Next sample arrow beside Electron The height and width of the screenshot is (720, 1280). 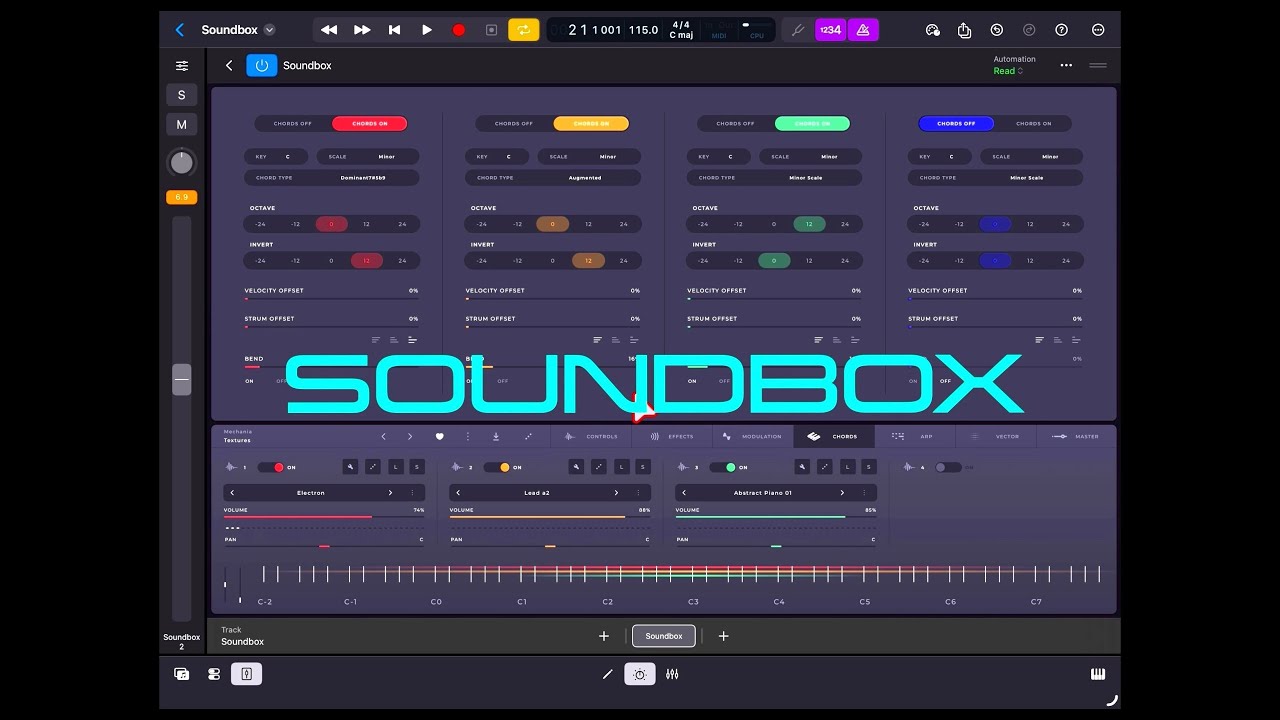pyautogui.click(x=390, y=493)
